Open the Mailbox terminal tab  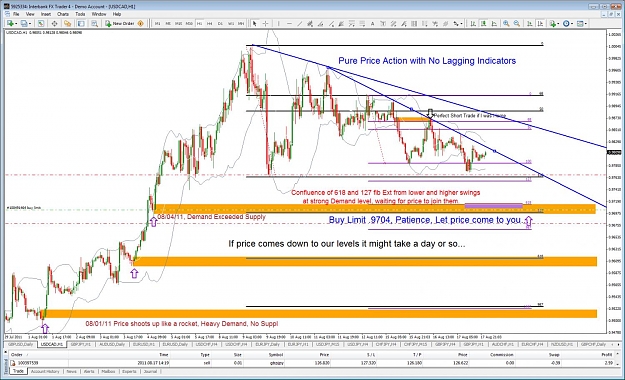[108, 371]
